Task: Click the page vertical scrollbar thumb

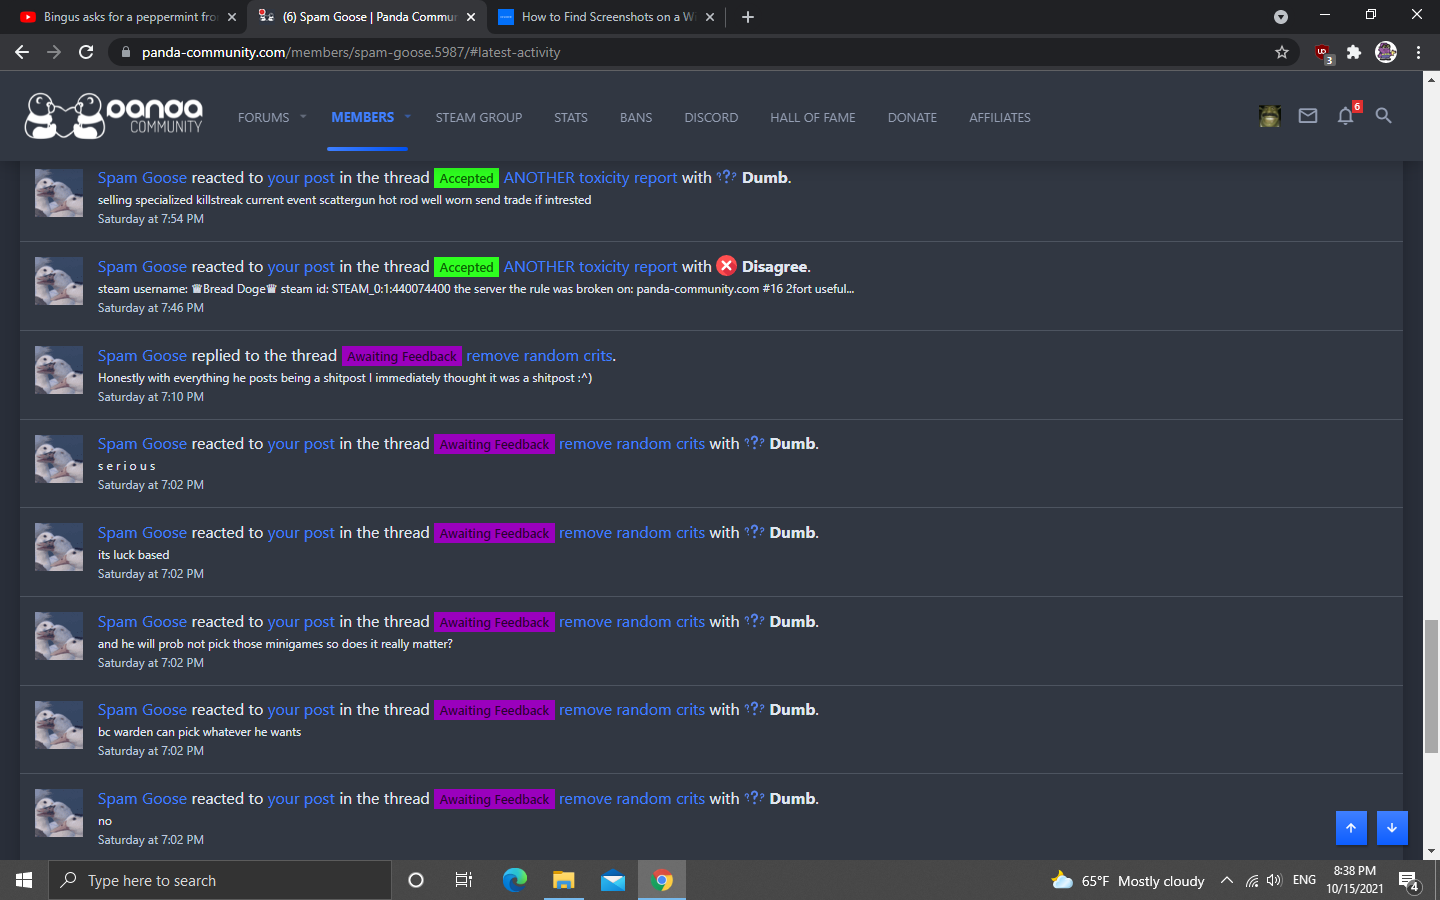Action: 1431,685
